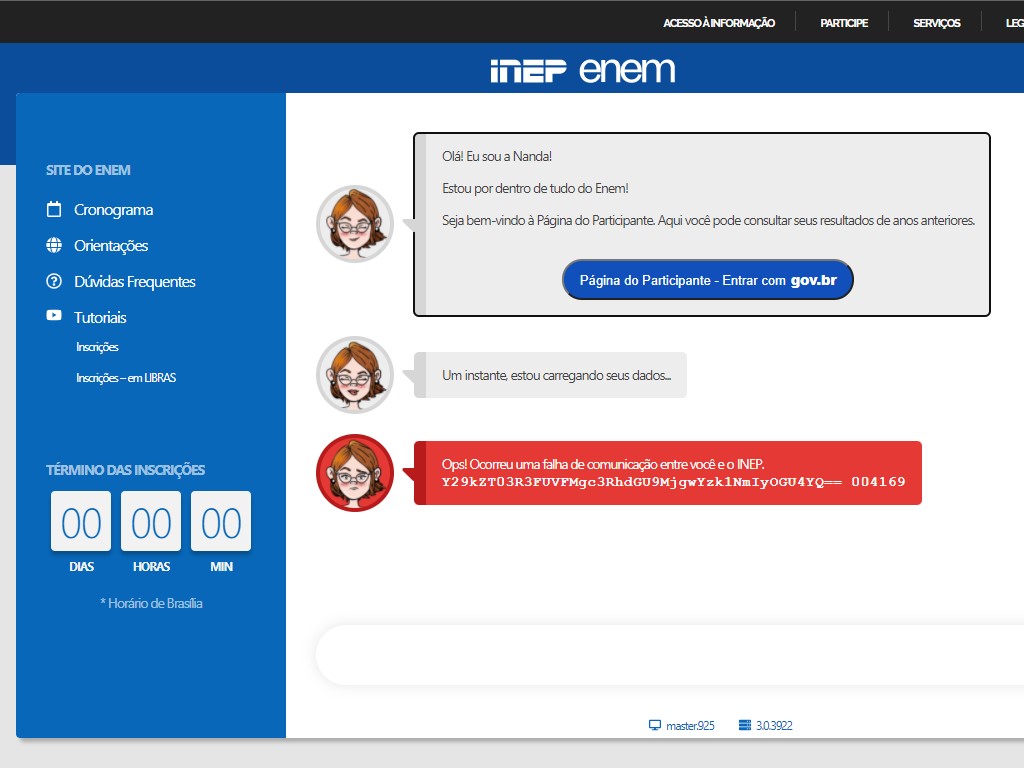Click the DIAS countdown box
Viewport: 1024px width, 768px height.
pos(81,521)
